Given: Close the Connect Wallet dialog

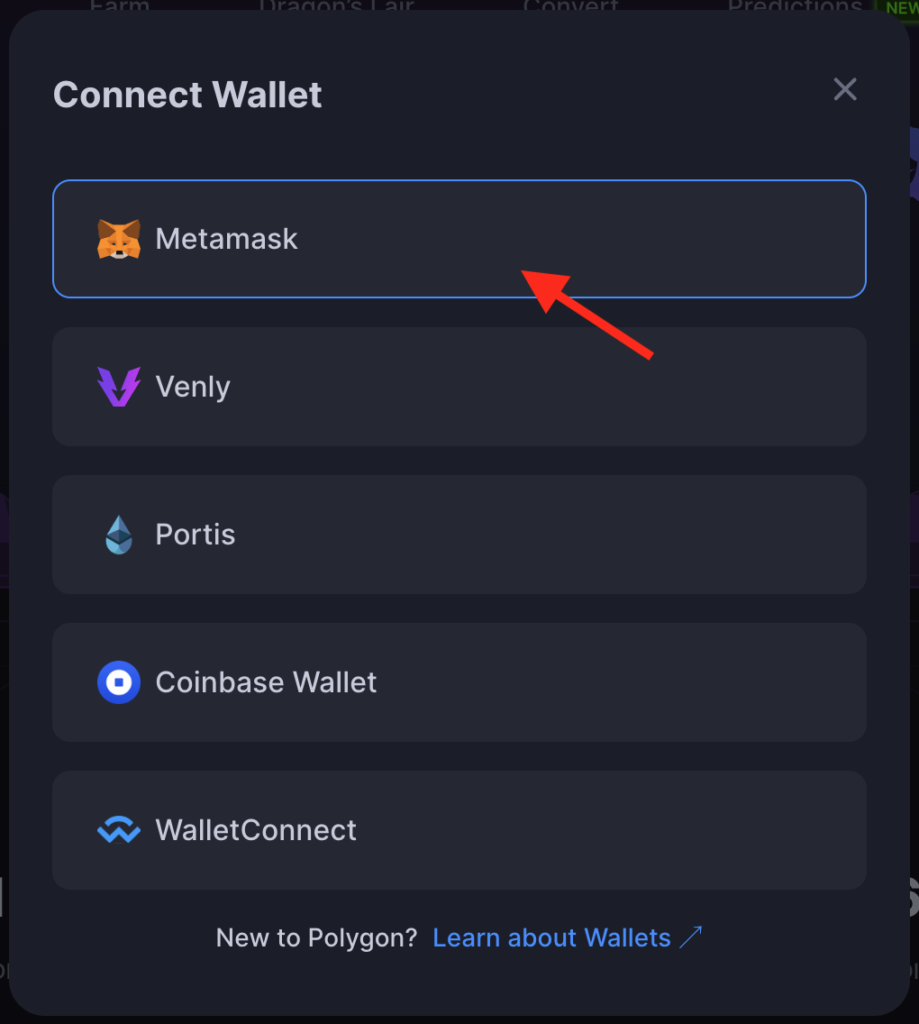Looking at the screenshot, I should tap(845, 89).
